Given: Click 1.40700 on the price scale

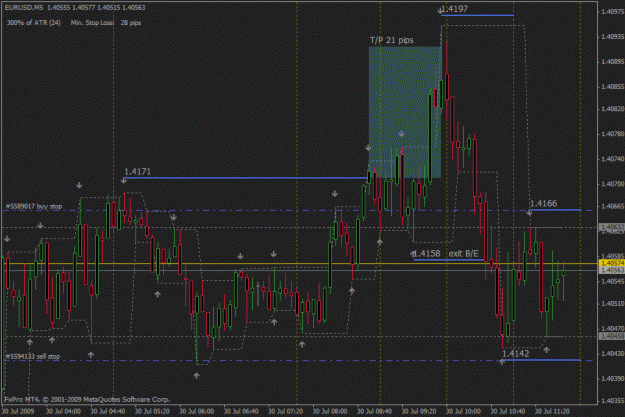Looking at the screenshot, I should click(612, 184).
